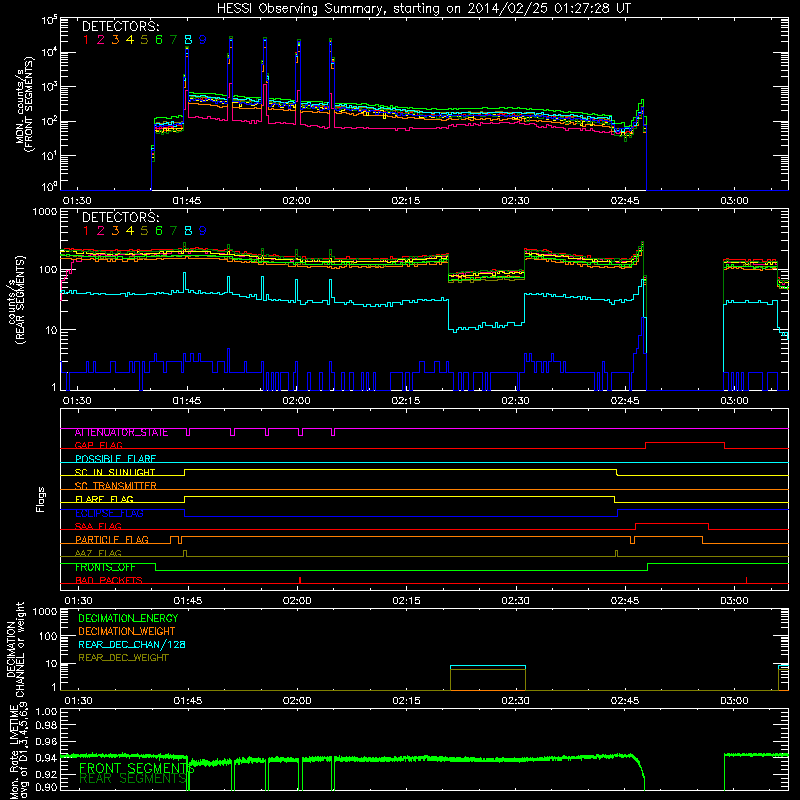
Task: Click the SC_IN_SUNLIGHT flag label
Action: pyautogui.click(x=115, y=472)
